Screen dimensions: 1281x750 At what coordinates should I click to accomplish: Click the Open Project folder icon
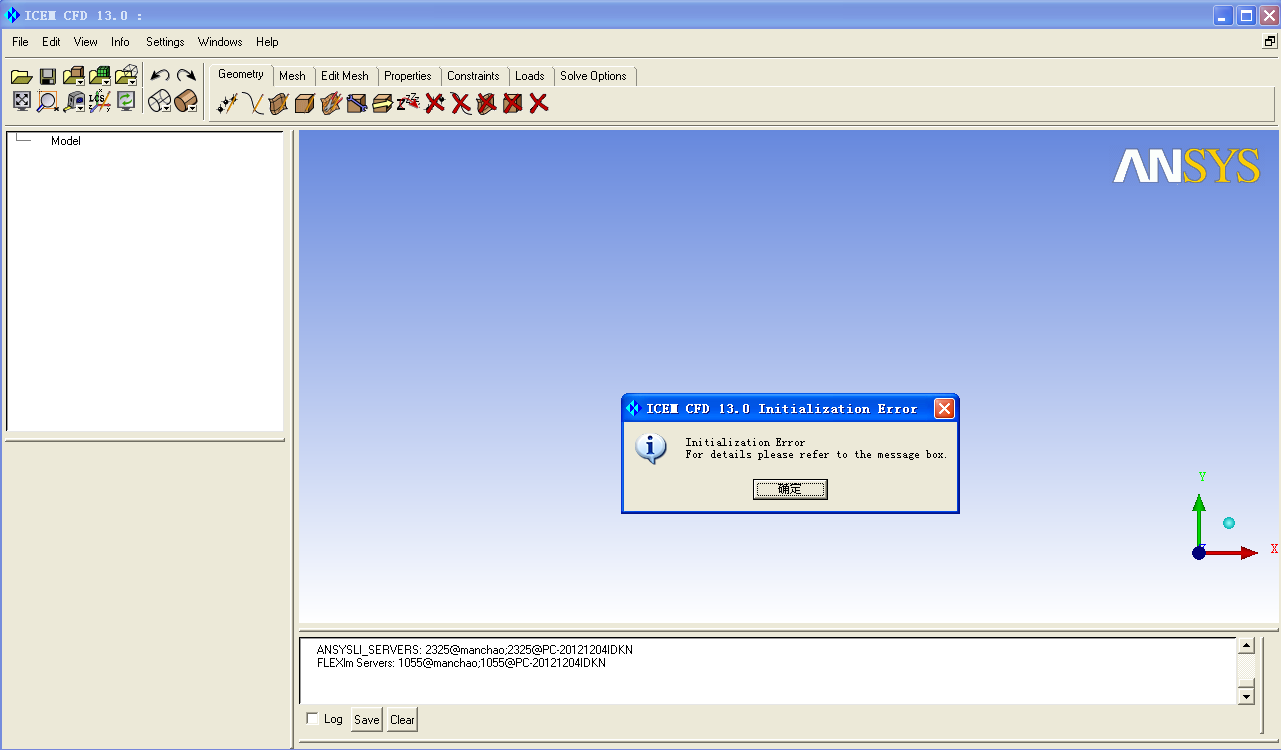point(22,76)
